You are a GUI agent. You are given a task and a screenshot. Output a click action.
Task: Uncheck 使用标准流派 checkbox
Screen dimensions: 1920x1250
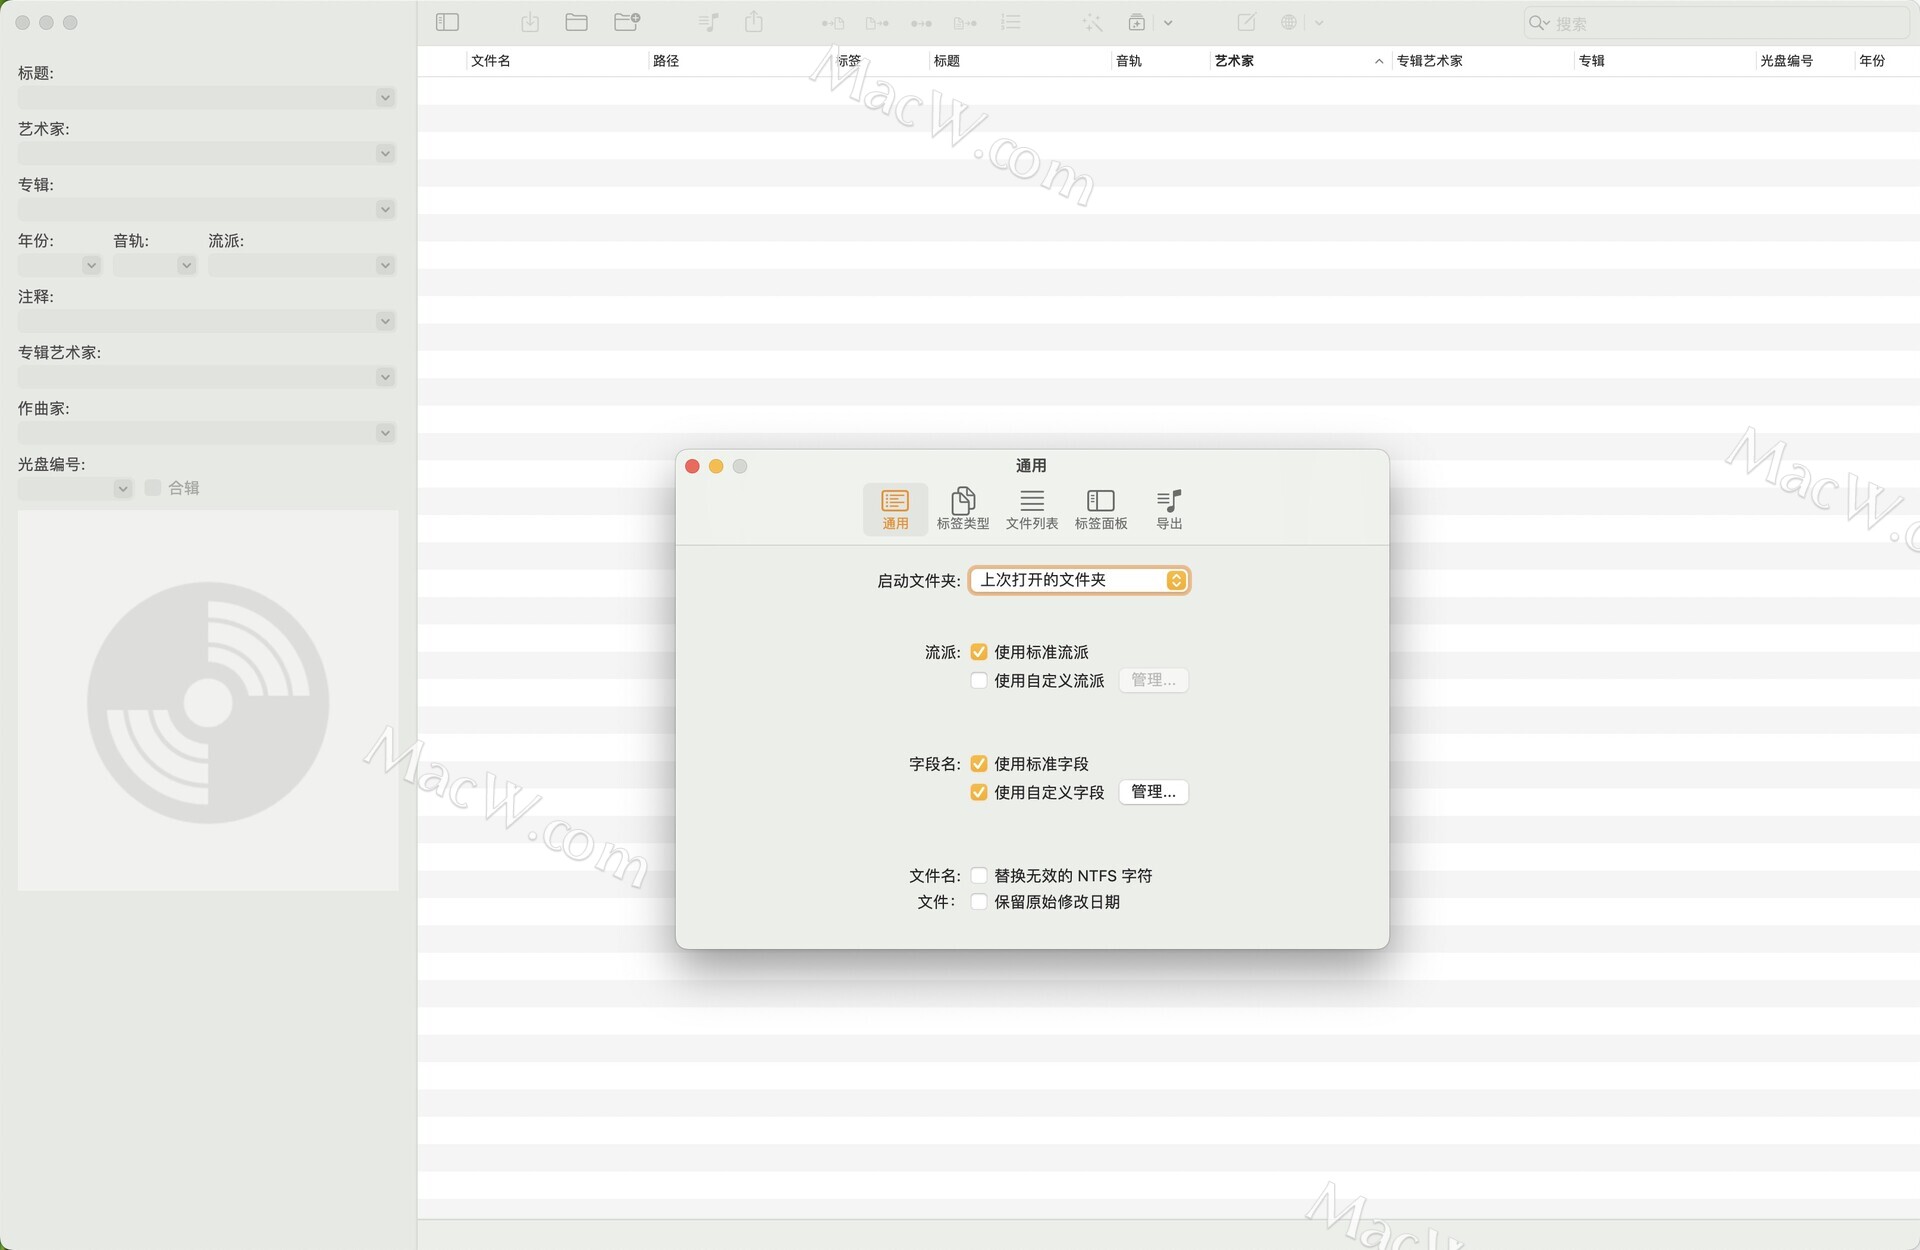click(x=979, y=652)
